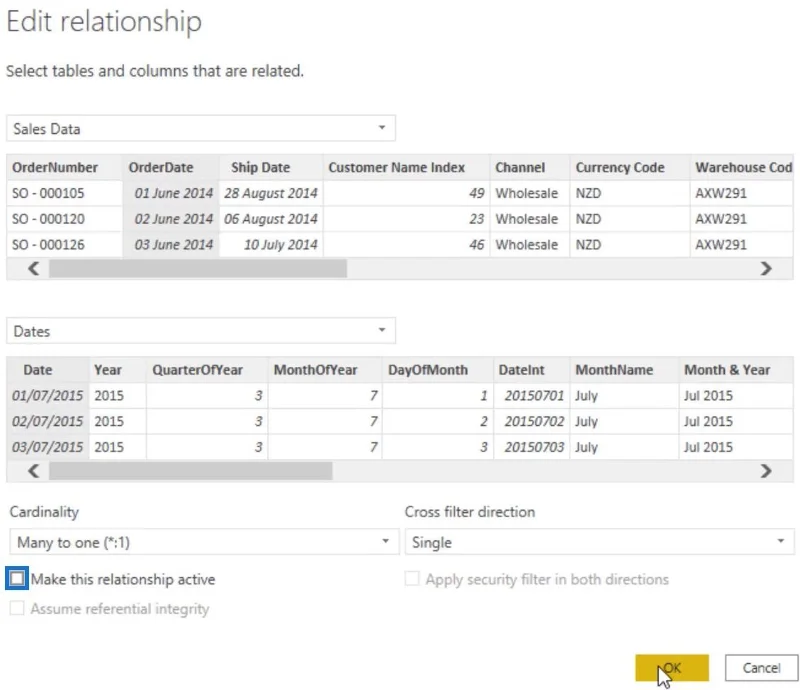The width and height of the screenshot is (800, 690).
Task: Select the OrderDate column header
Action: tap(170, 167)
